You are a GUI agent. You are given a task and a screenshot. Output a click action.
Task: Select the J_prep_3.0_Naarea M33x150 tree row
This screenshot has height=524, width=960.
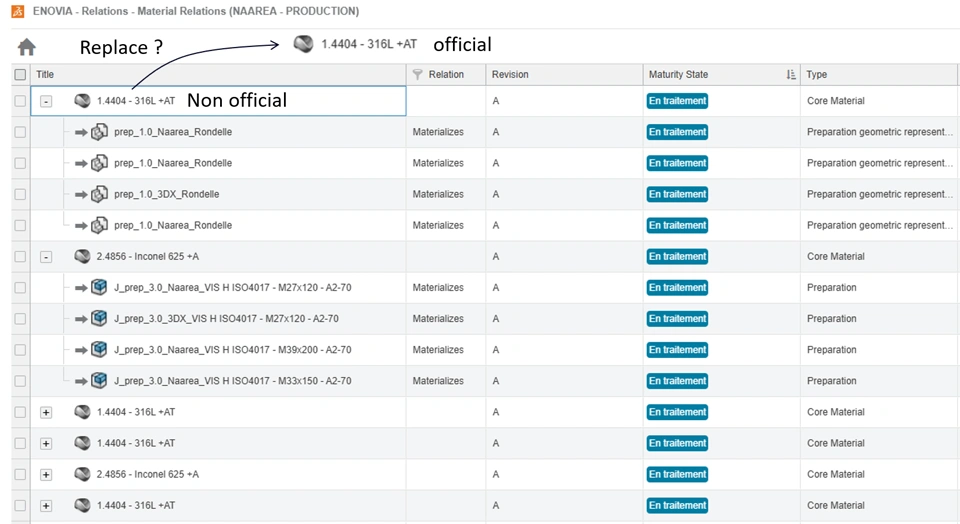point(232,381)
